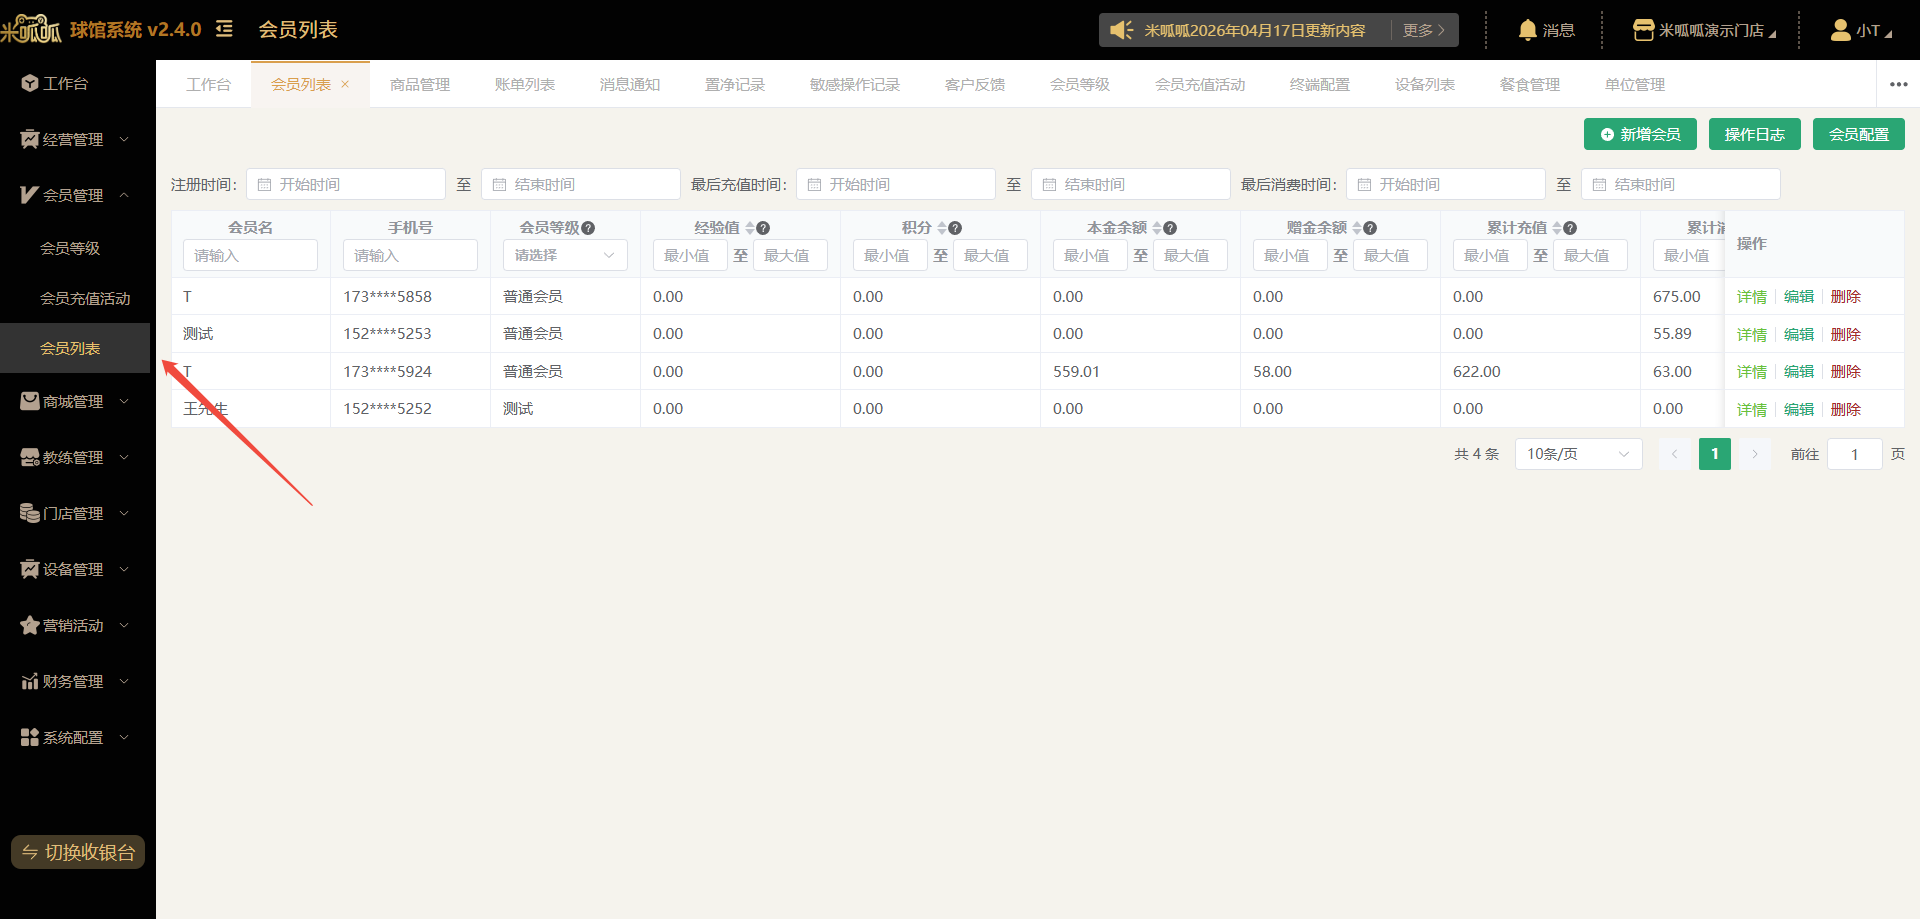1920x919 pixels.
Task: Click 编辑 for member 152****5253
Action: pos(1799,334)
